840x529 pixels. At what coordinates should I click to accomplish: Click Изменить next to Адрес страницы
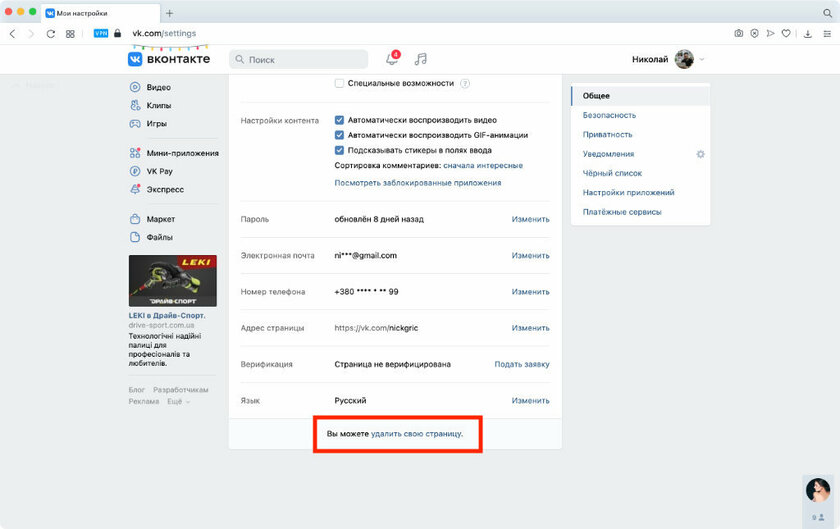(x=530, y=328)
